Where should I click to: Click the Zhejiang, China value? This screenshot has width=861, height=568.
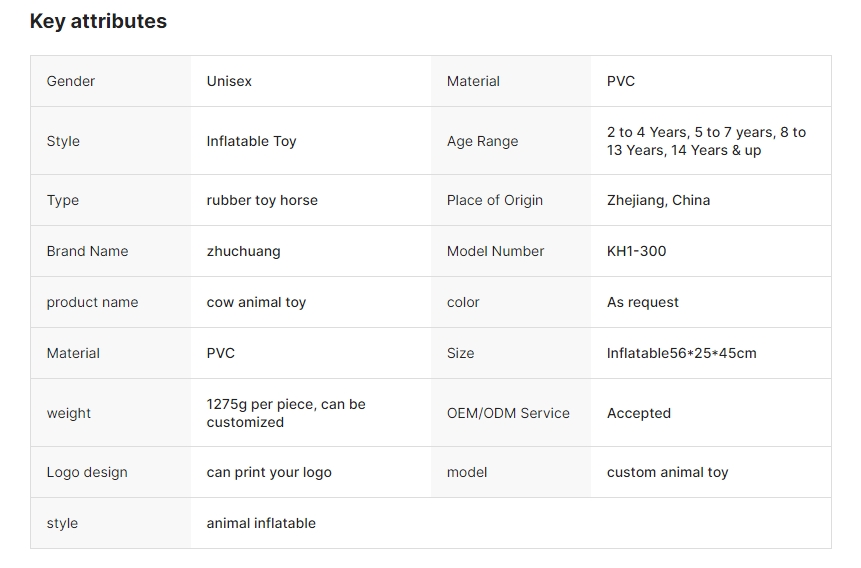click(x=658, y=200)
